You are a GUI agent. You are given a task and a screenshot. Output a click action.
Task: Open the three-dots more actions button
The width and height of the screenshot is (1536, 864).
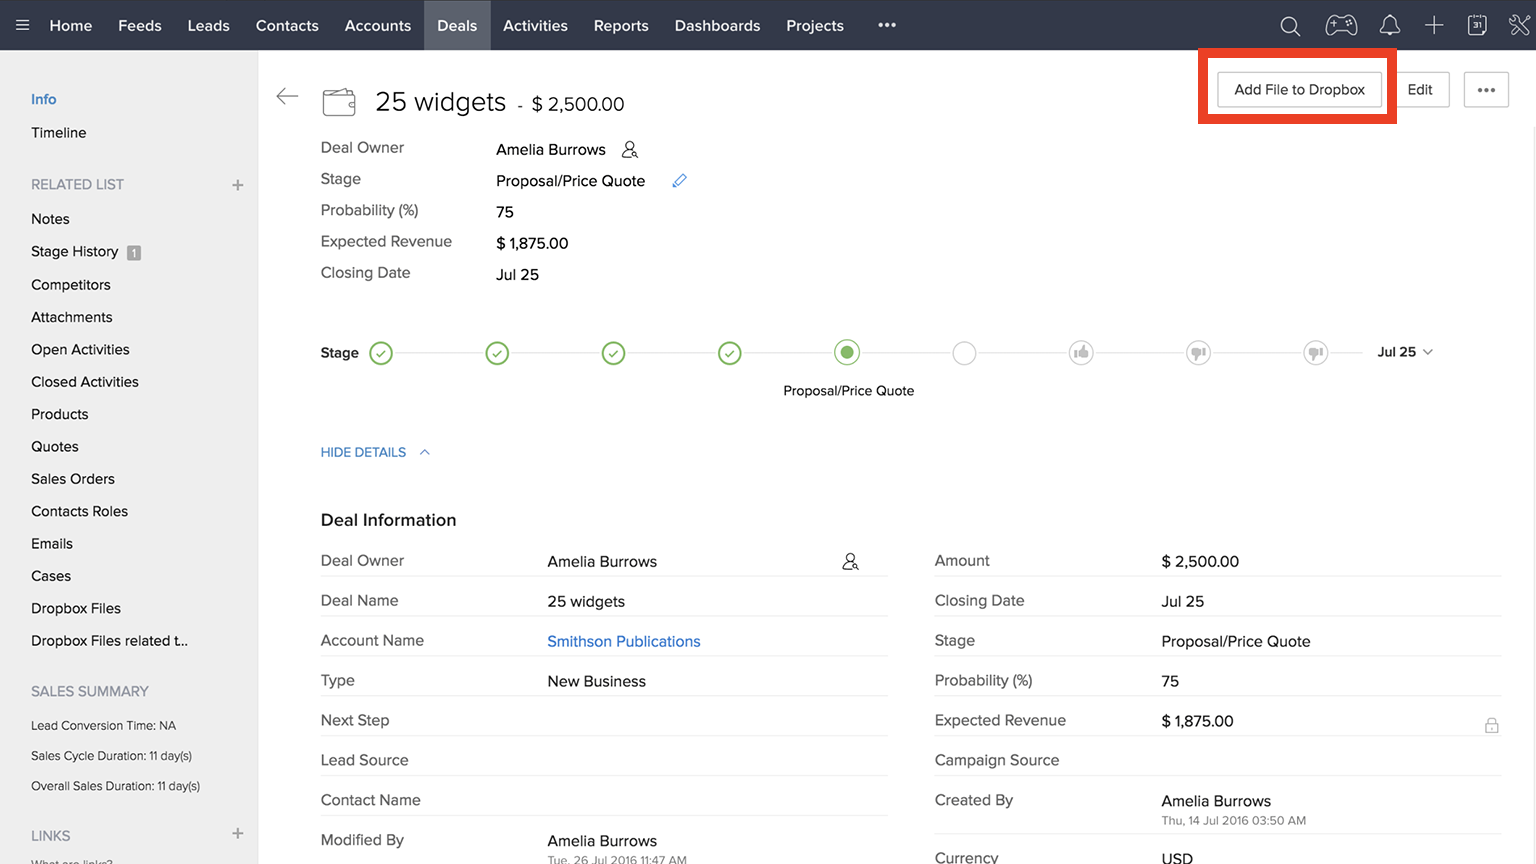(1486, 90)
